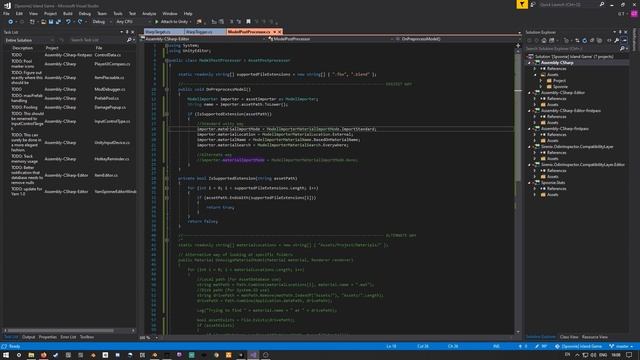This screenshot has width=640, height=360.
Task: Open the Tools menu
Action: point(118,13)
